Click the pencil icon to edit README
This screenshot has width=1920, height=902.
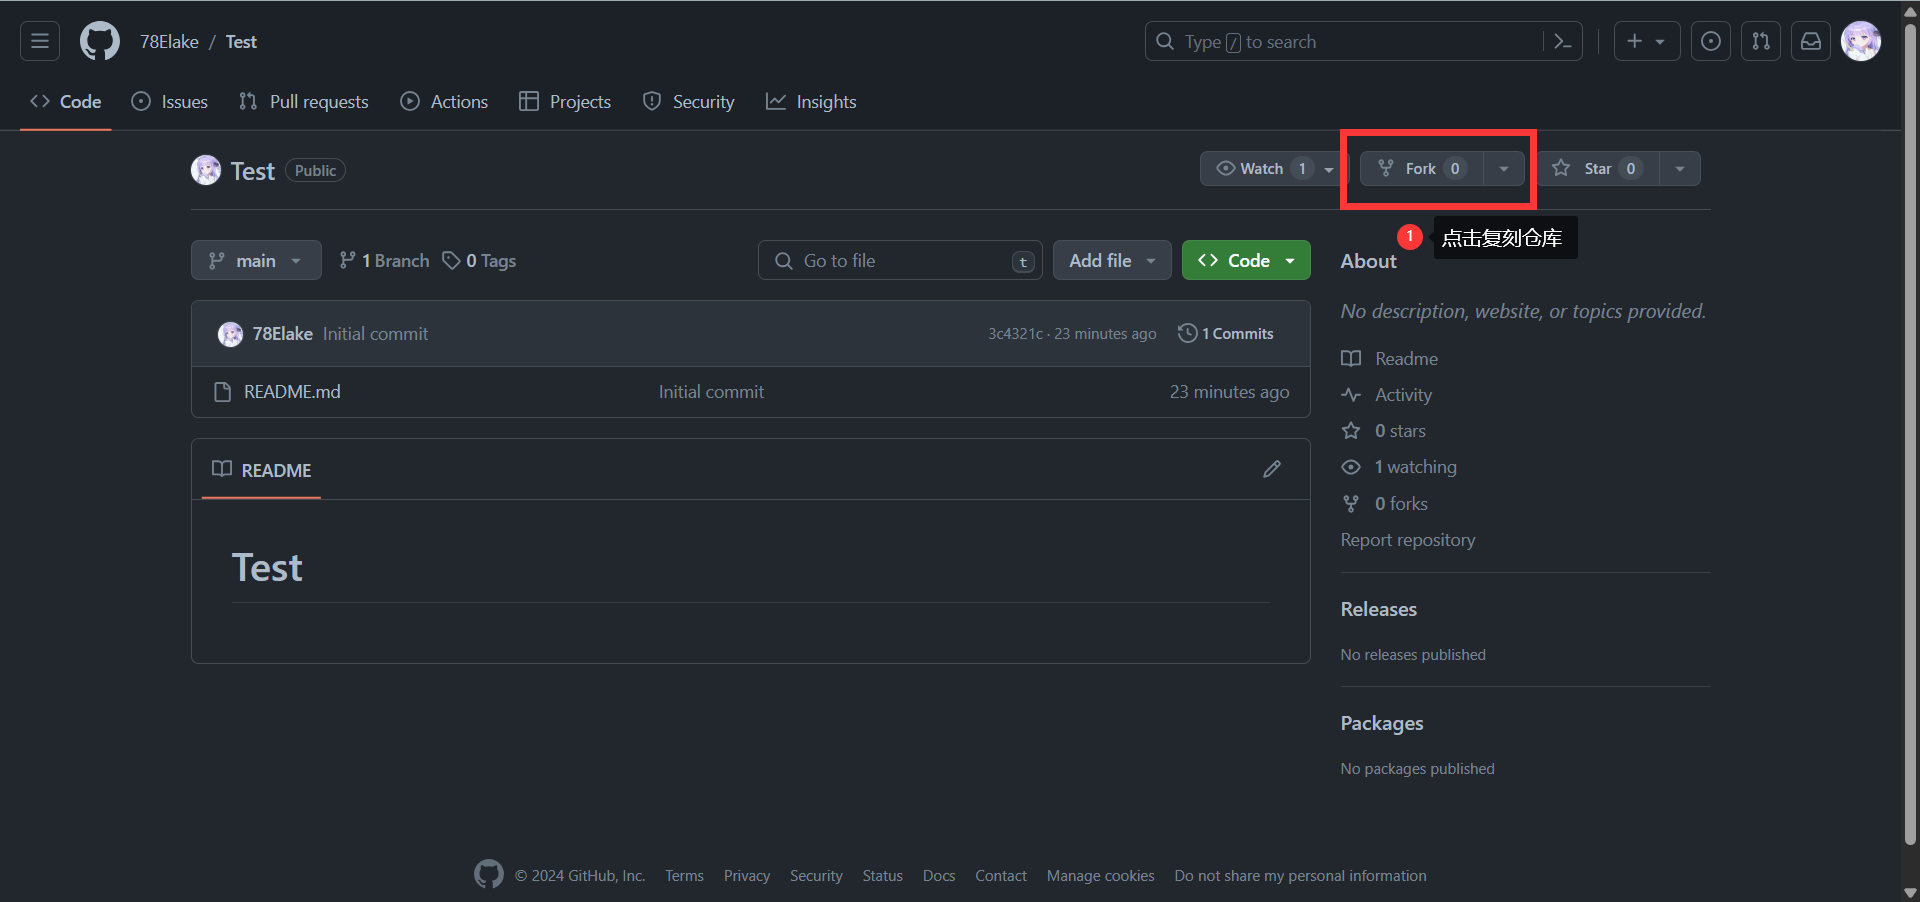(1271, 469)
